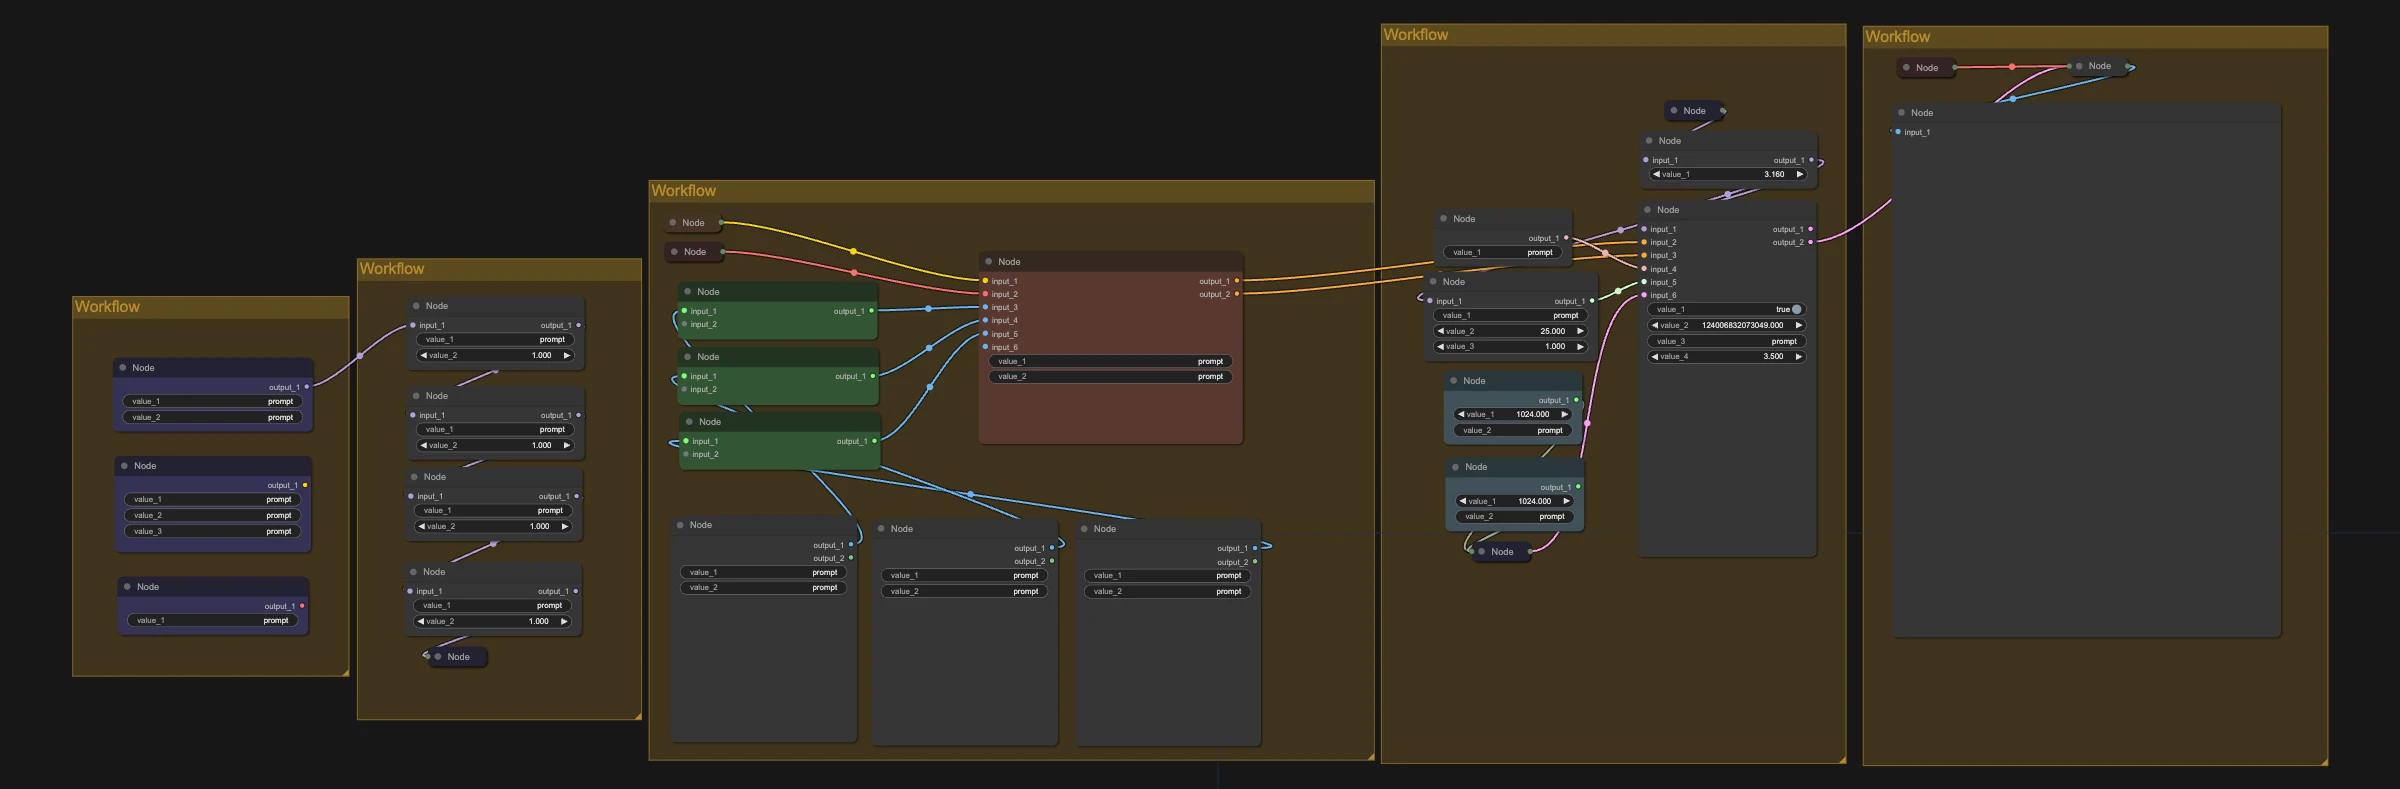Click output_1 port of the 3.160 node
Image resolution: width=2400 pixels, height=789 pixels.
(1811, 160)
